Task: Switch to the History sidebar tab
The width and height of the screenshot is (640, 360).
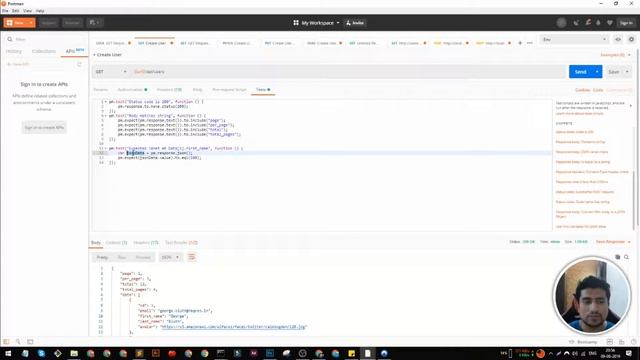Action: pos(13,51)
